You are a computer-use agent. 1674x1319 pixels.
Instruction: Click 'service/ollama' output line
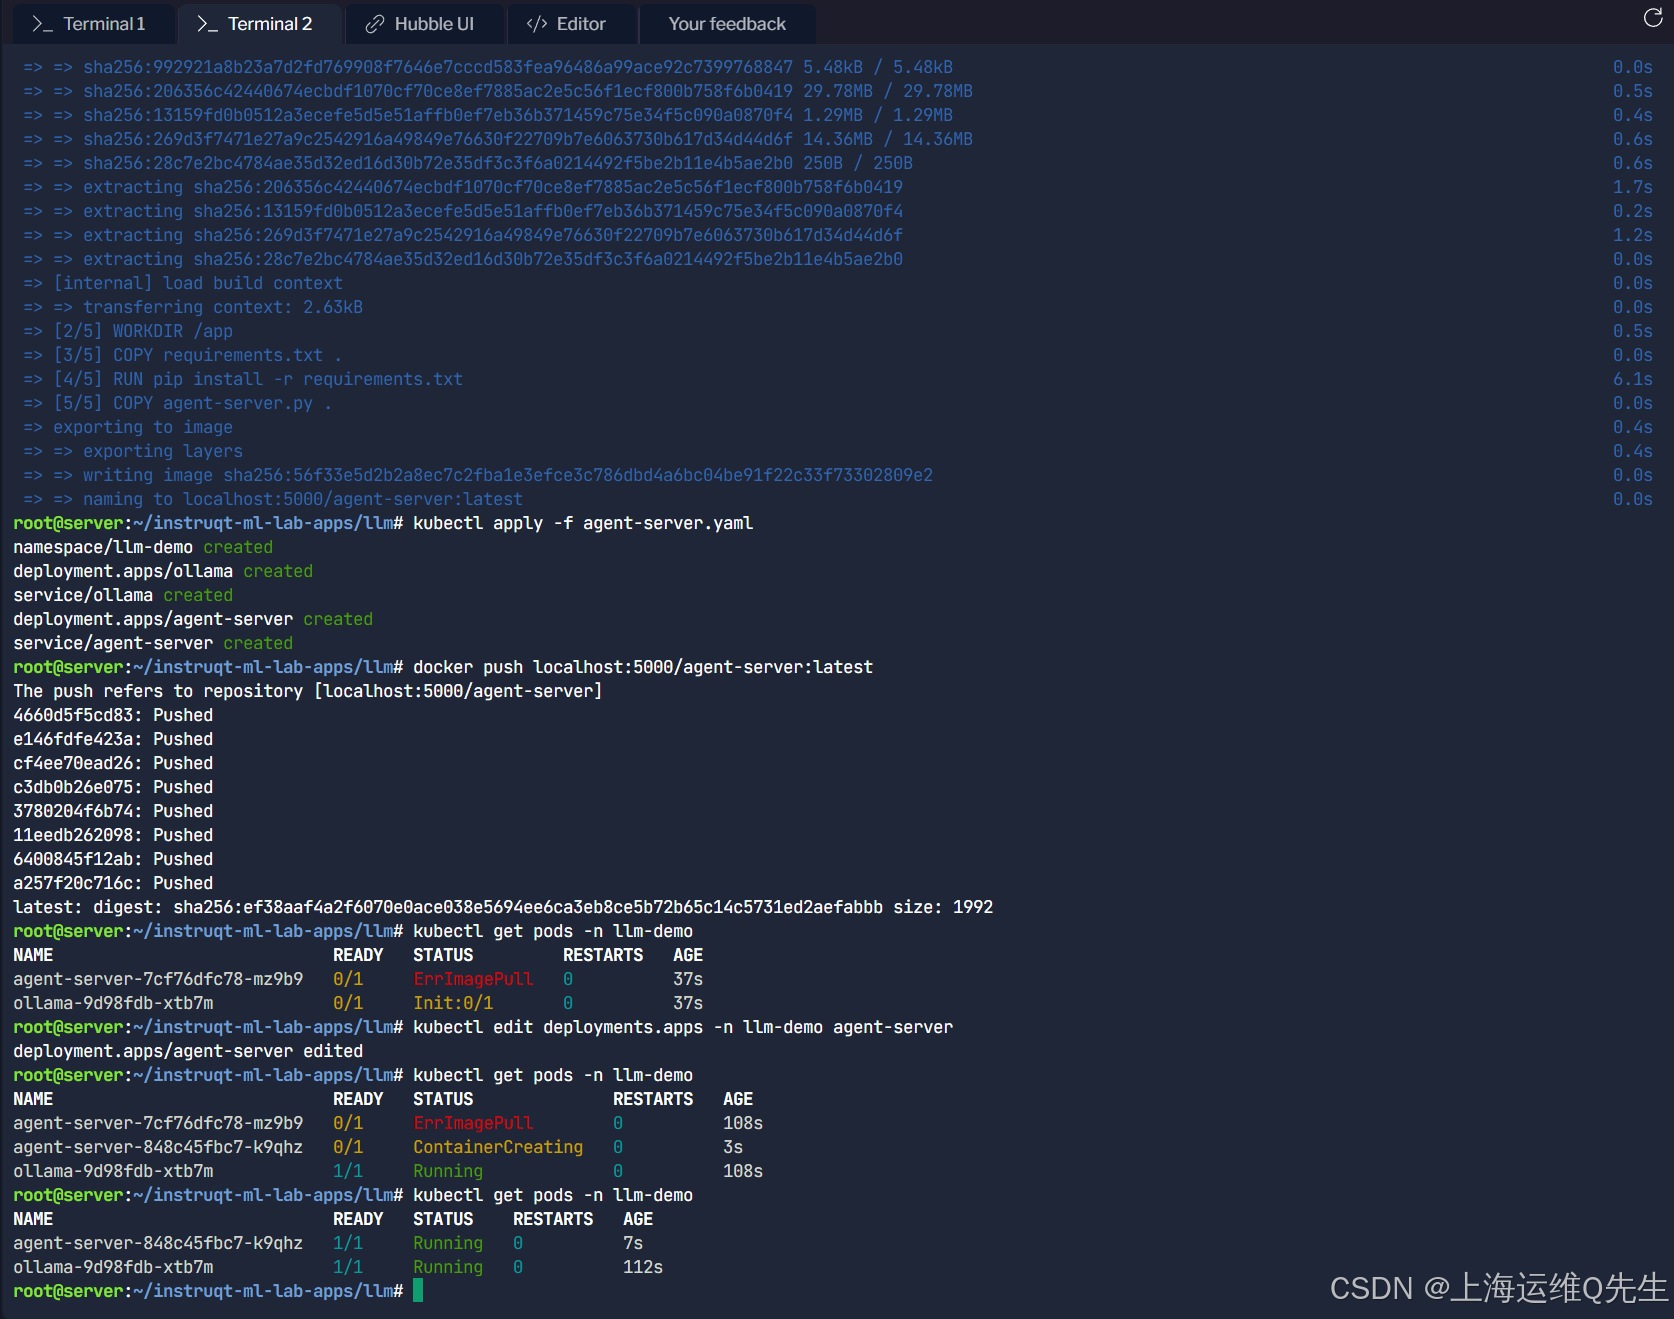[x=123, y=595]
